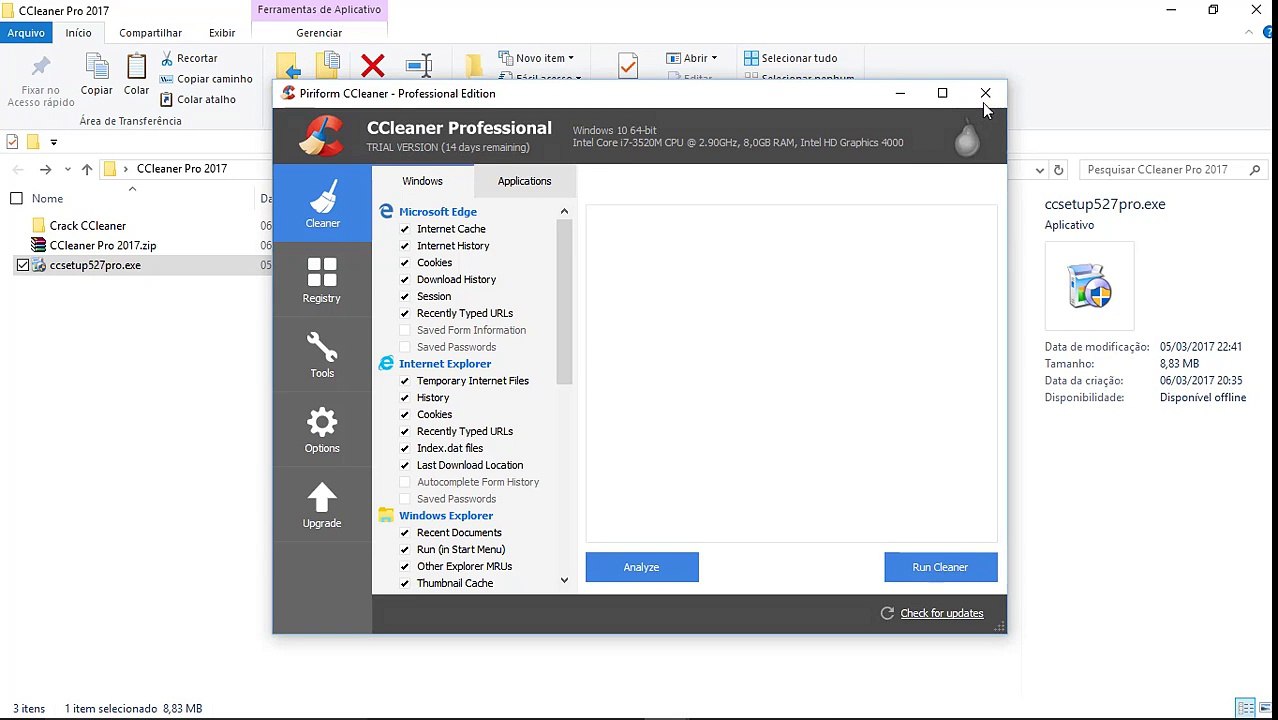
Task: Click the Rename icon in Explorer ribbon
Action: click(419, 66)
